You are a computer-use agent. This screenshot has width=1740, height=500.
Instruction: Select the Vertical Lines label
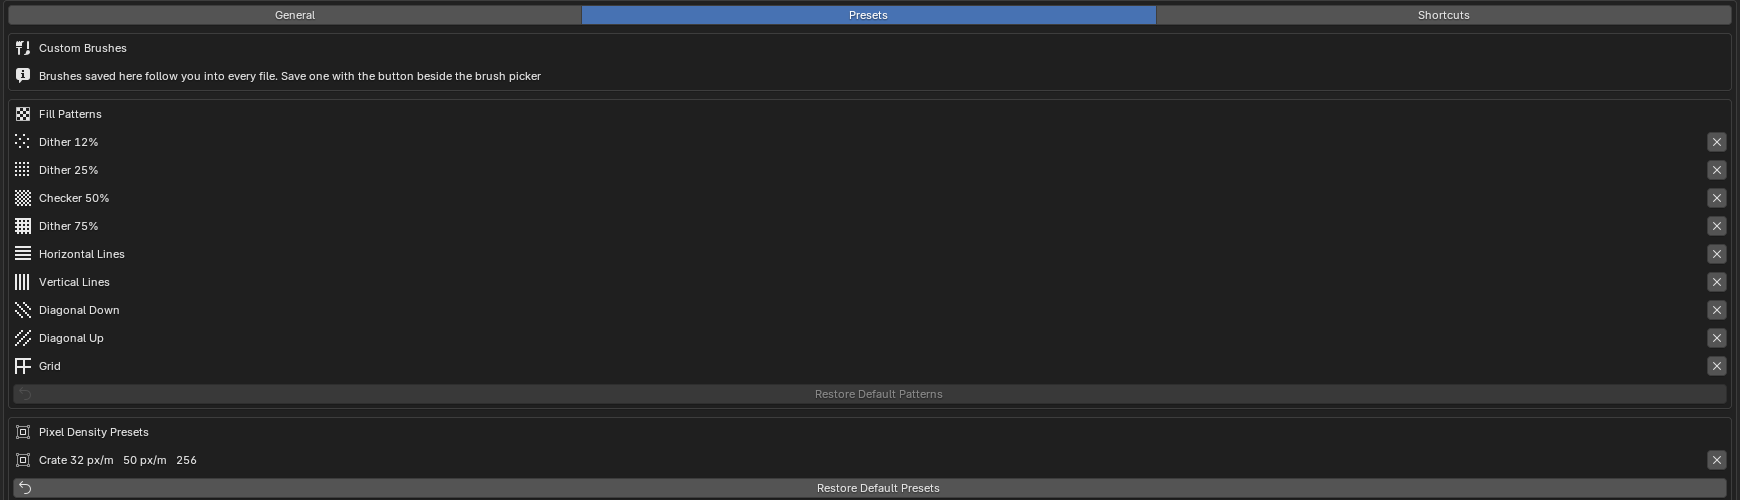74,282
